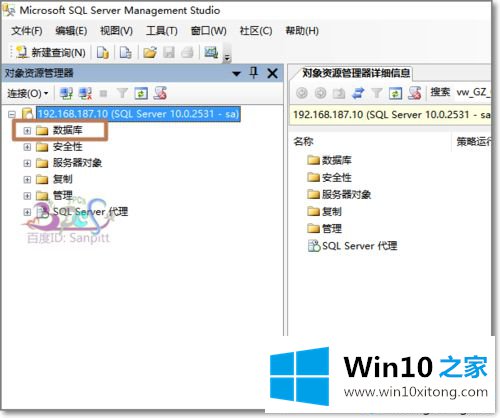This screenshot has height=418, width=500.
Task: Select 复制 folder in details list
Action: pyautogui.click(x=324, y=212)
